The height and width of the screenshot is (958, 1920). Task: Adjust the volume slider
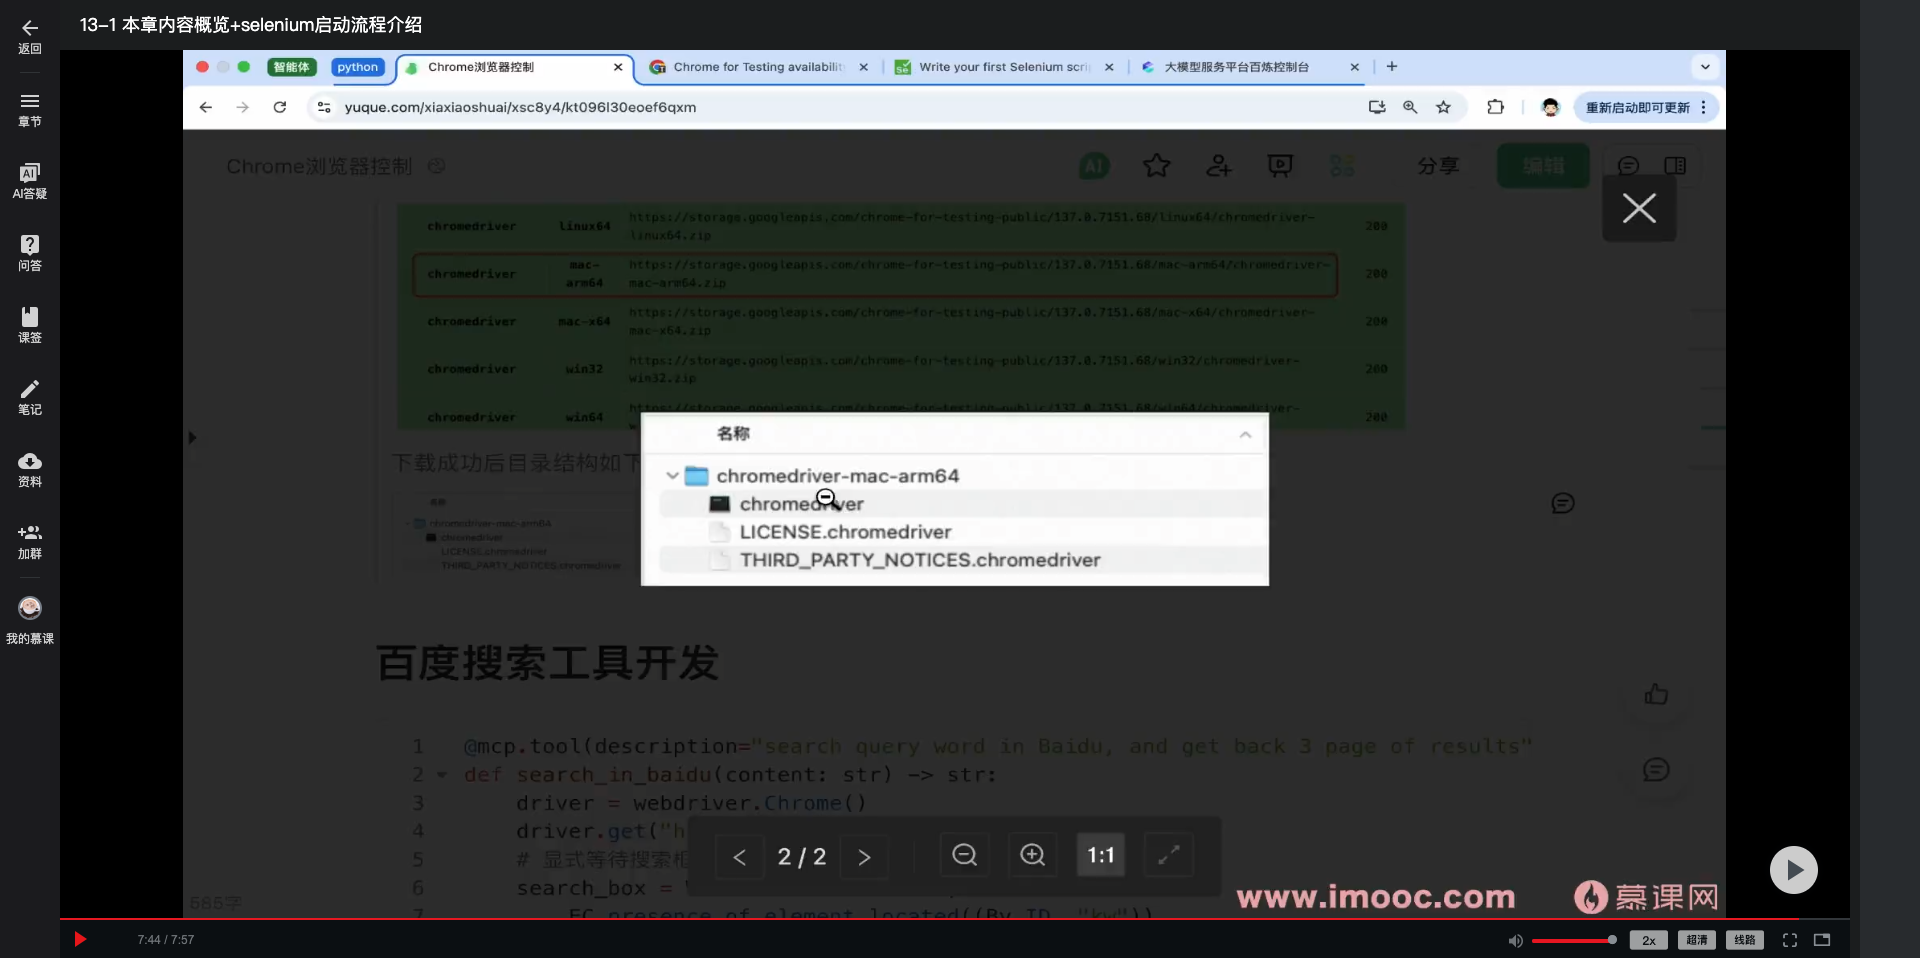pos(1573,940)
